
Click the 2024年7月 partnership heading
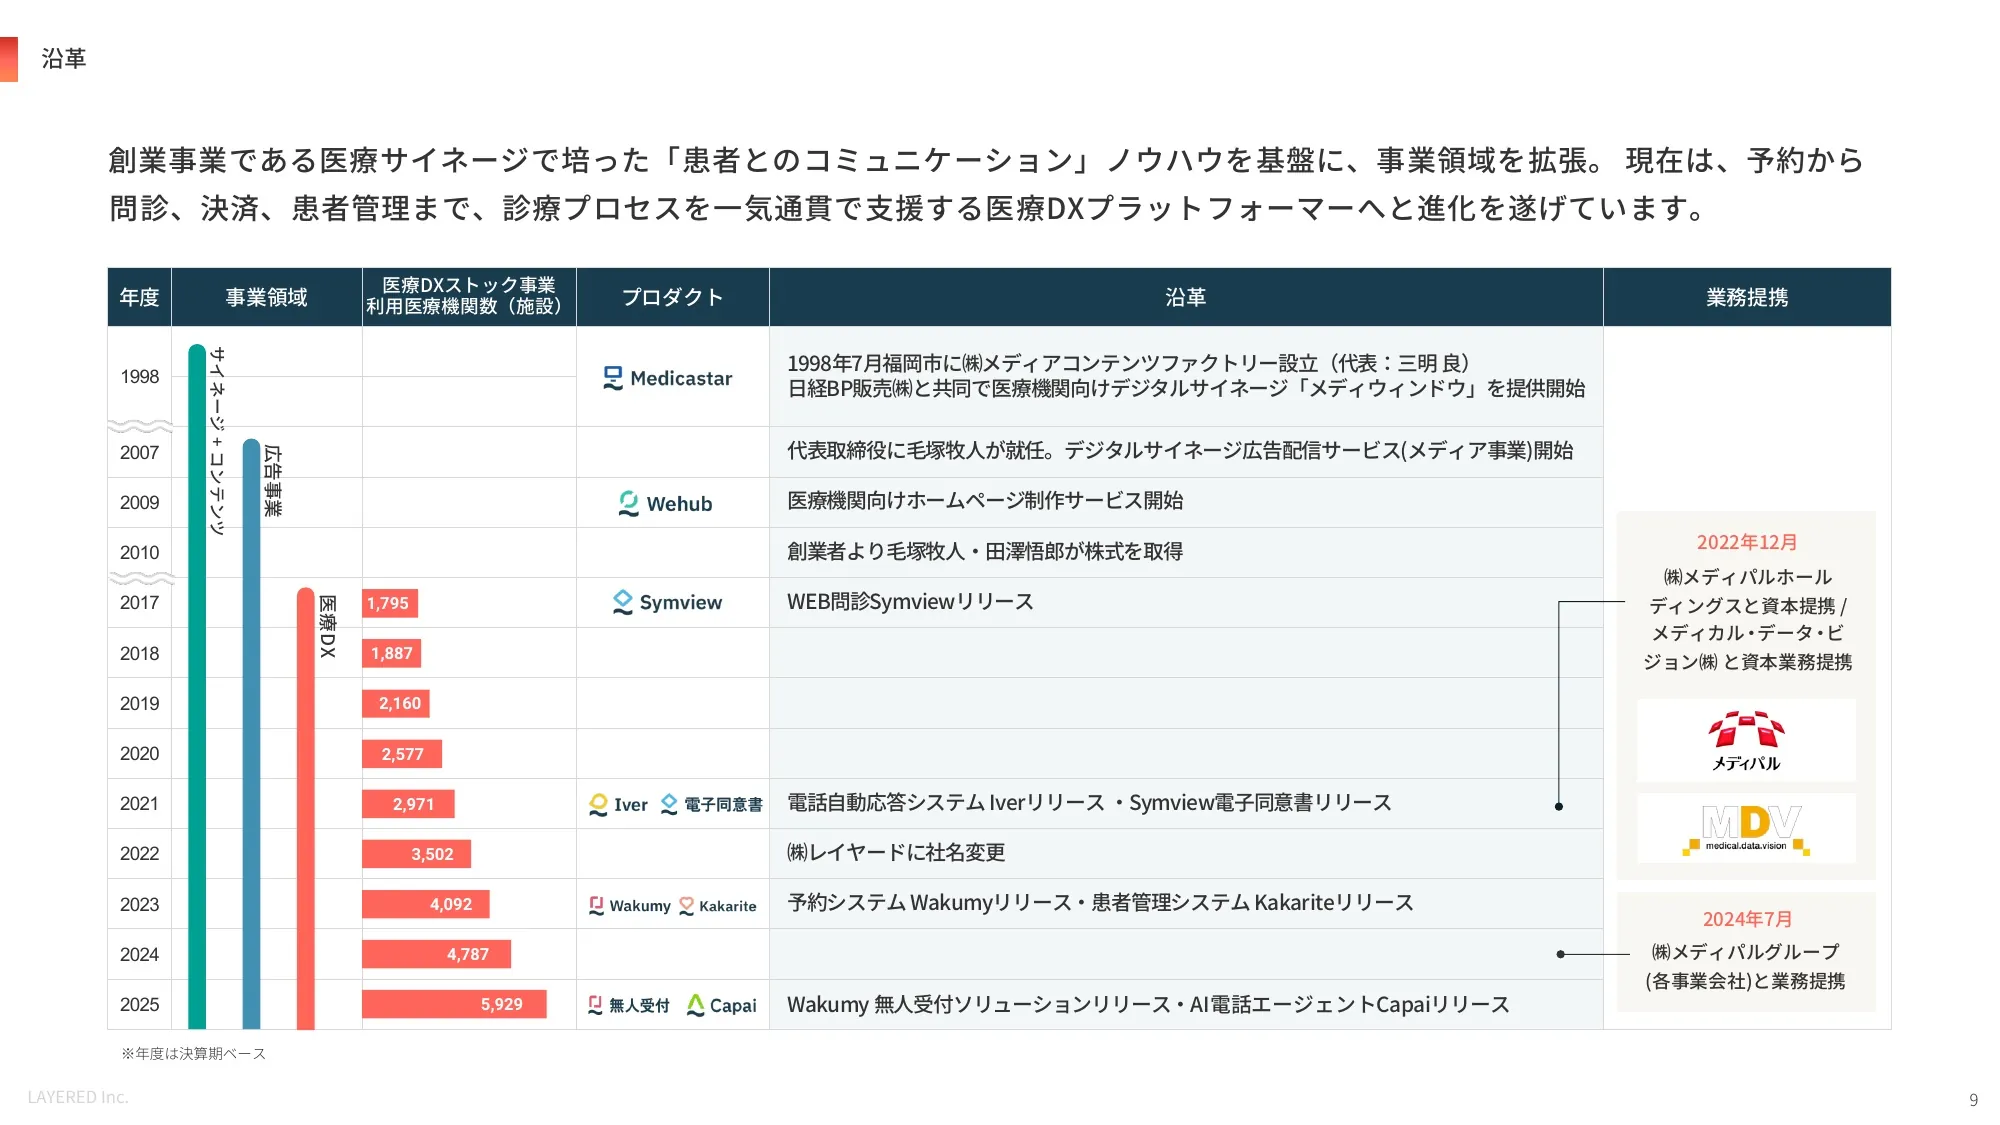(x=1747, y=919)
